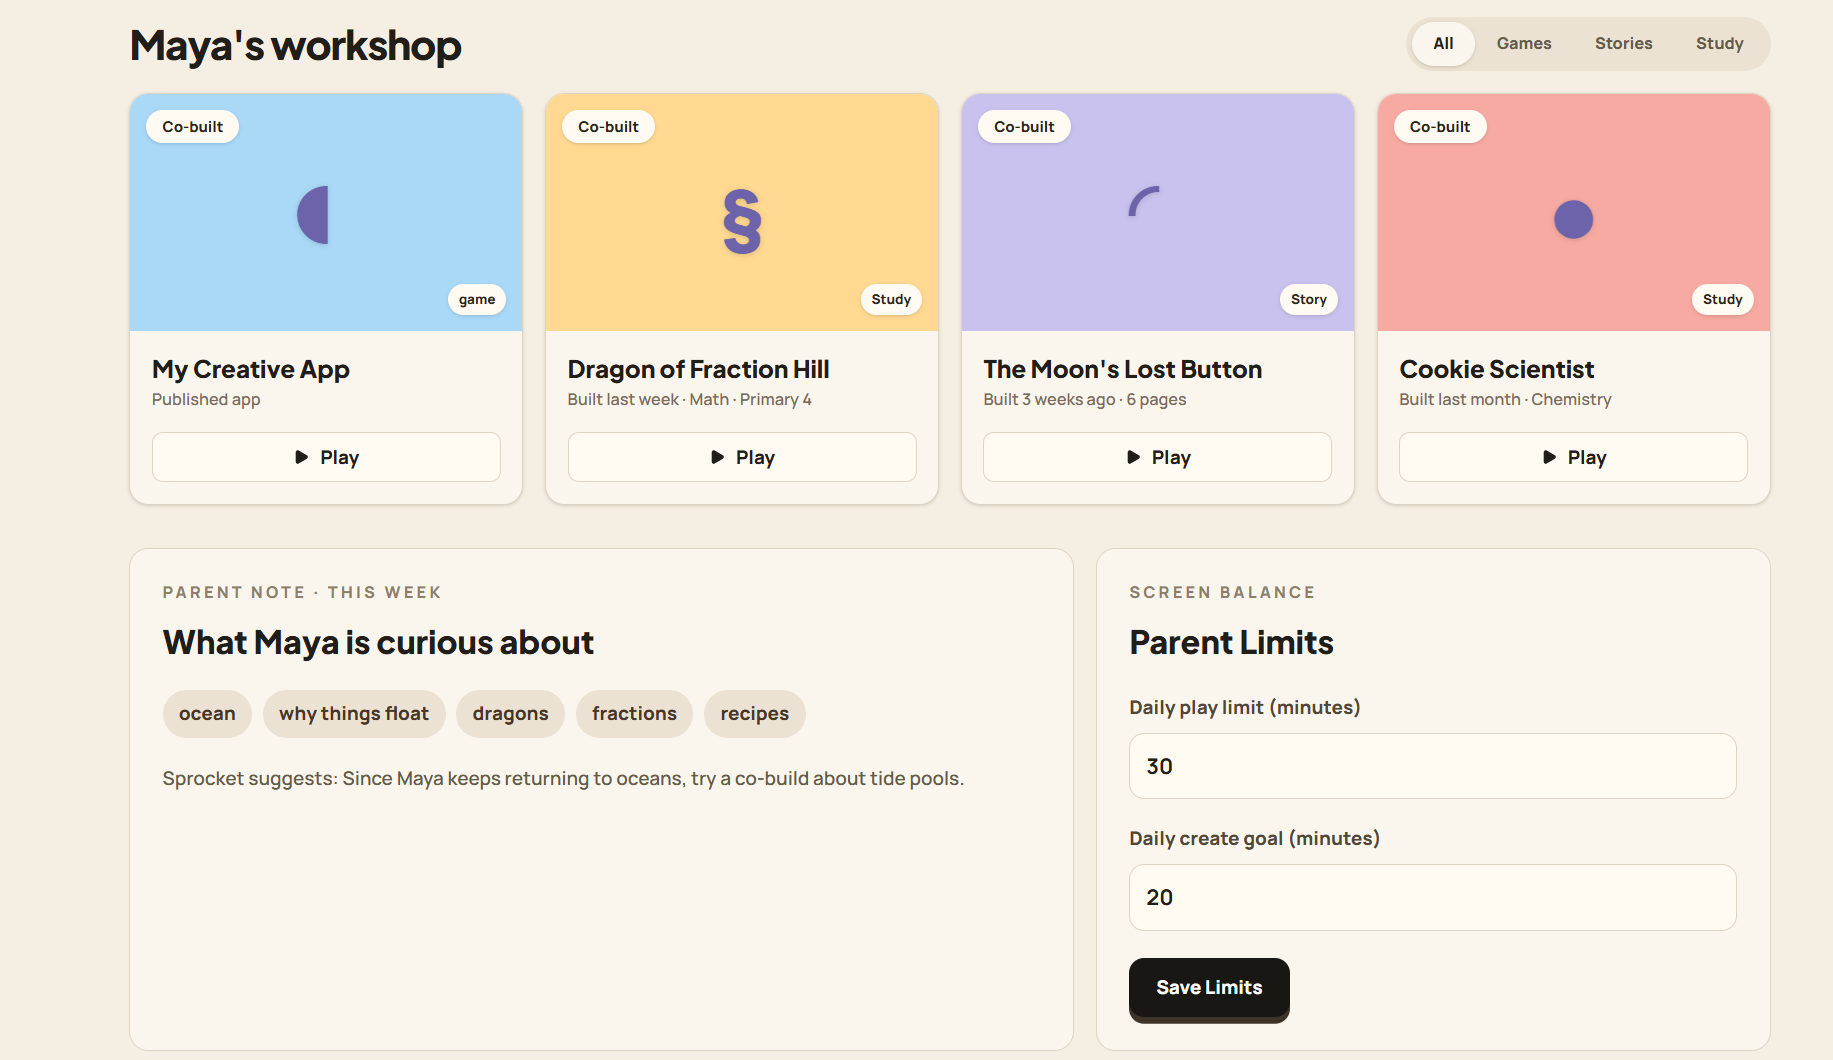Switch to the Stories filter tab

click(x=1623, y=43)
